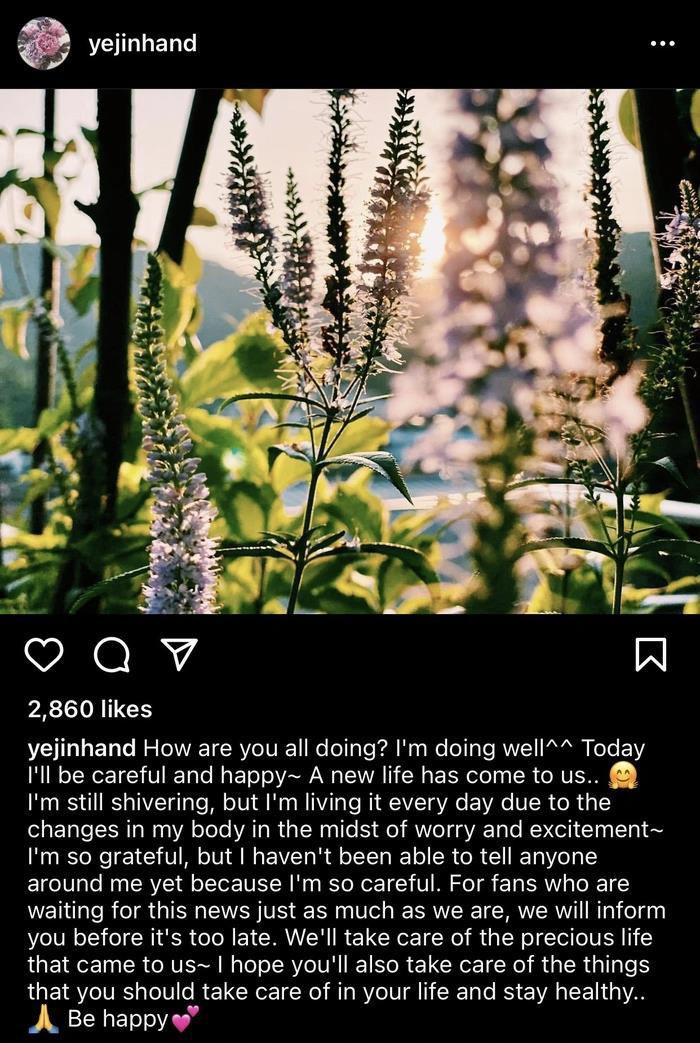
Task: Open the three-dot more options menu
Action: tap(662, 44)
